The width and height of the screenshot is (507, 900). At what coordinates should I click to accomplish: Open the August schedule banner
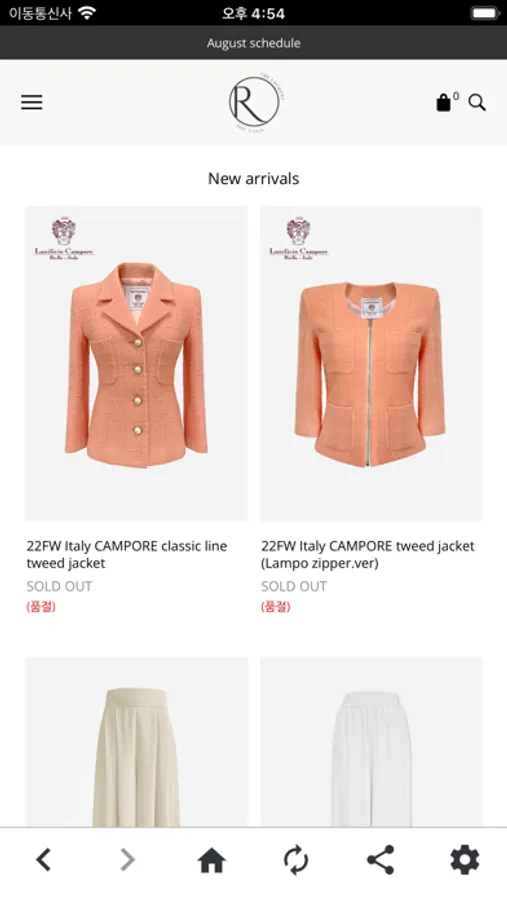tap(254, 43)
